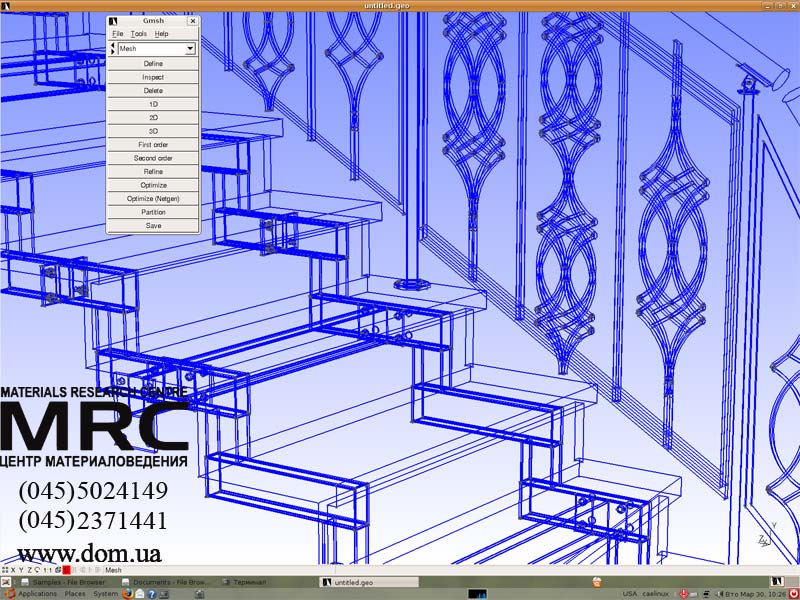Click the camera screenshot applet in panel
This screenshot has height=600, width=800.
(x=199, y=594)
